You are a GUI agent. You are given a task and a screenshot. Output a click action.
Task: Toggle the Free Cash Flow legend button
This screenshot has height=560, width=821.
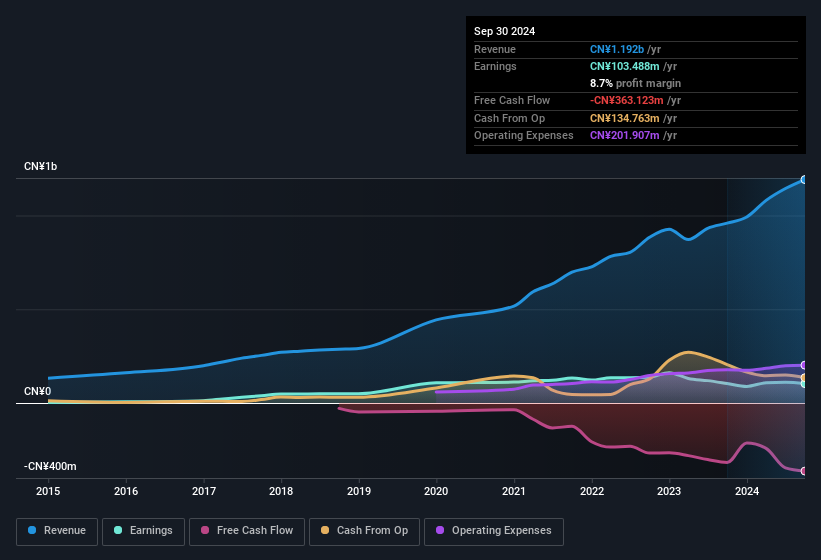(x=247, y=531)
